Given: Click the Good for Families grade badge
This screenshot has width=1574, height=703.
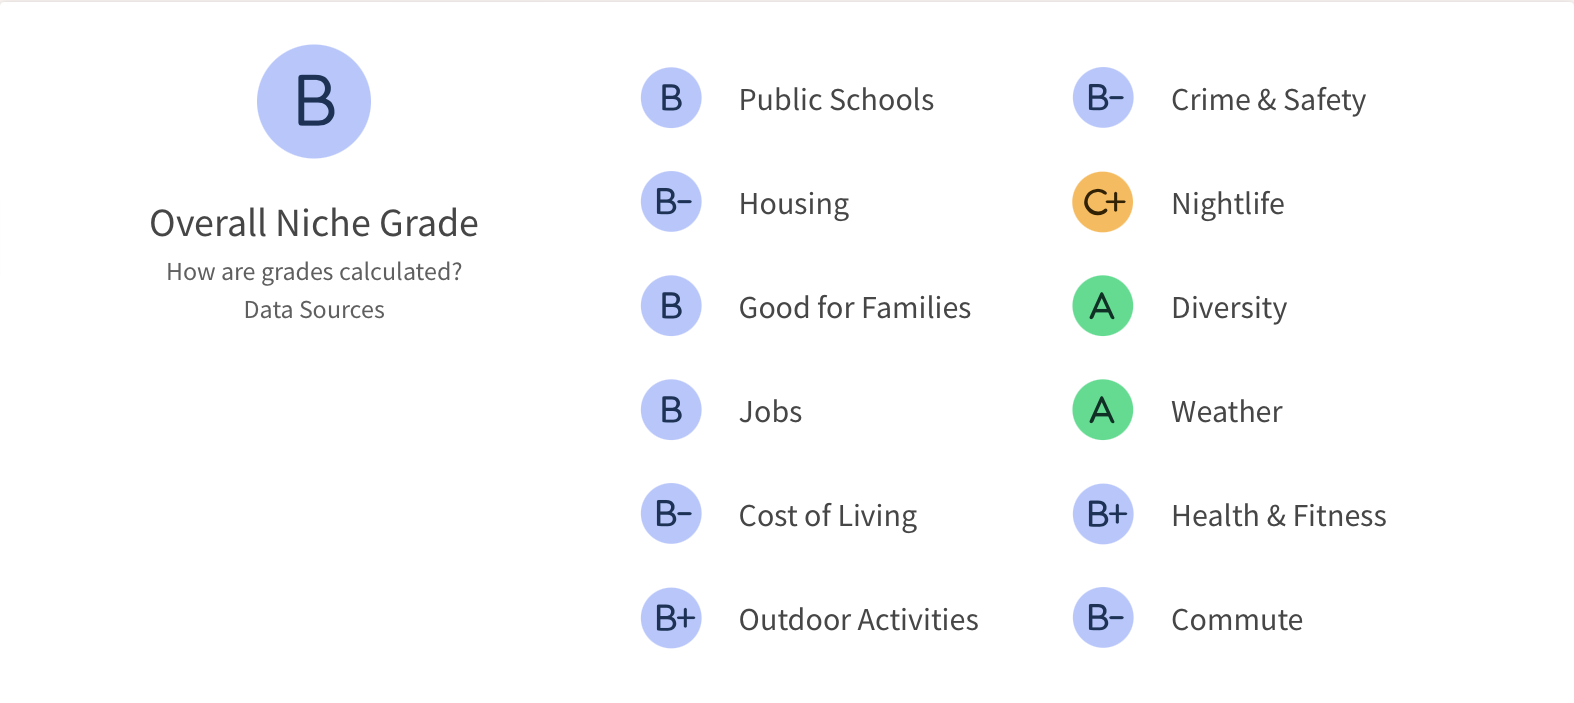Looking at the screenshot, I should coord(671,306).
